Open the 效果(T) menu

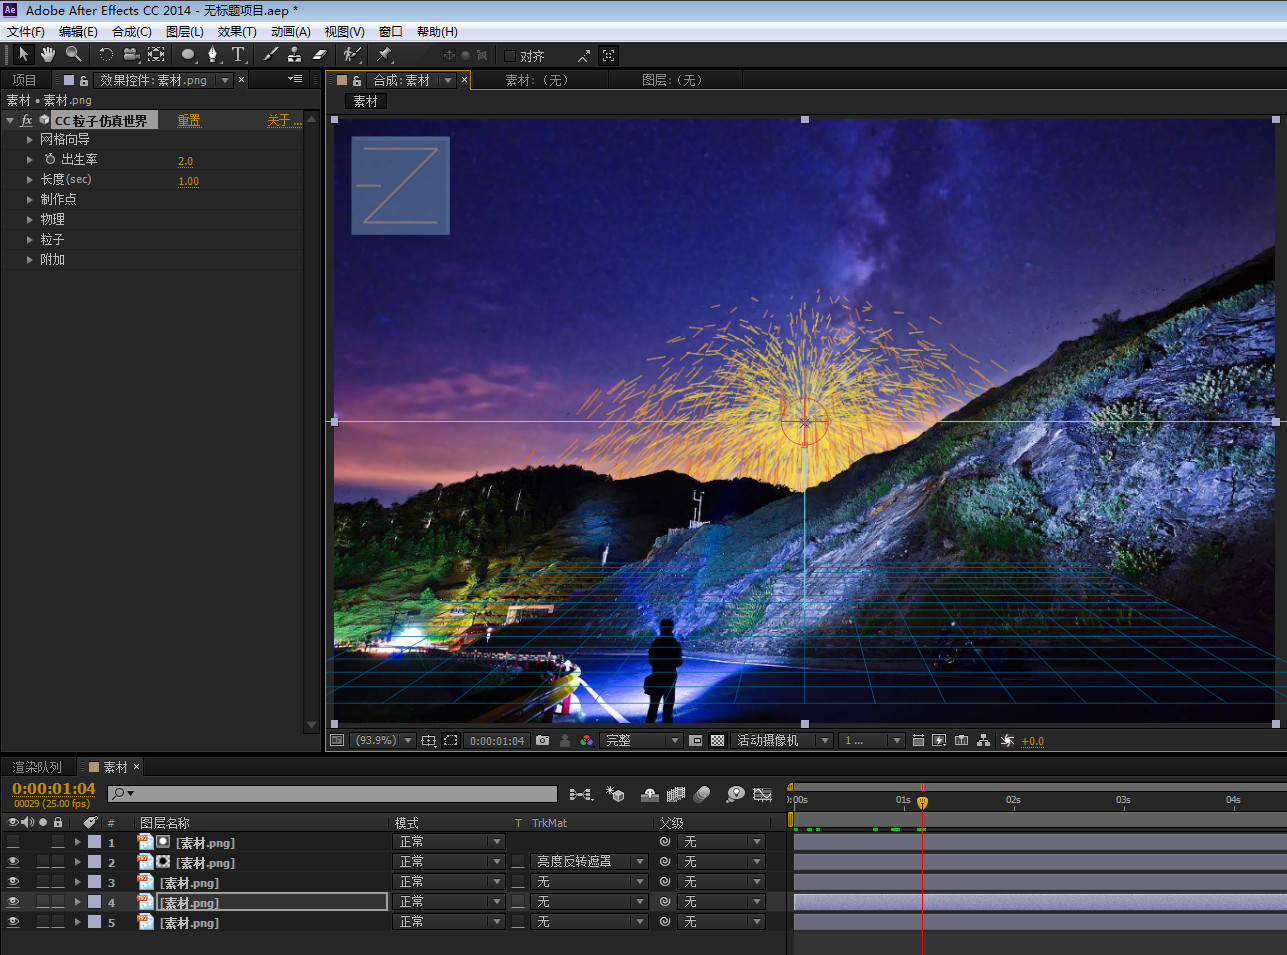pyautogui.click(x=237, y=31)
